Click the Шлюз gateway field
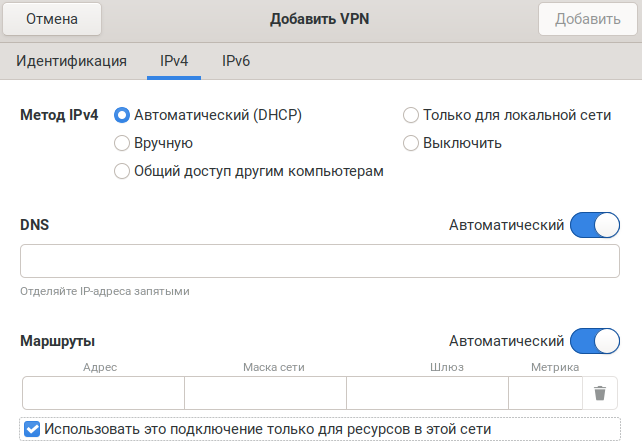 coord(427,393)
